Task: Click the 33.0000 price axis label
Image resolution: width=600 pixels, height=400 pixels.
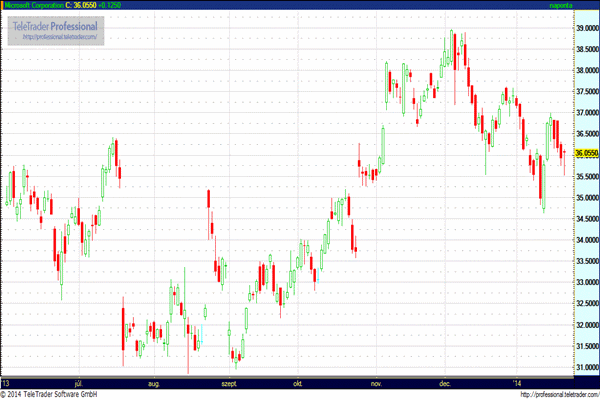Action: point(587,282)
